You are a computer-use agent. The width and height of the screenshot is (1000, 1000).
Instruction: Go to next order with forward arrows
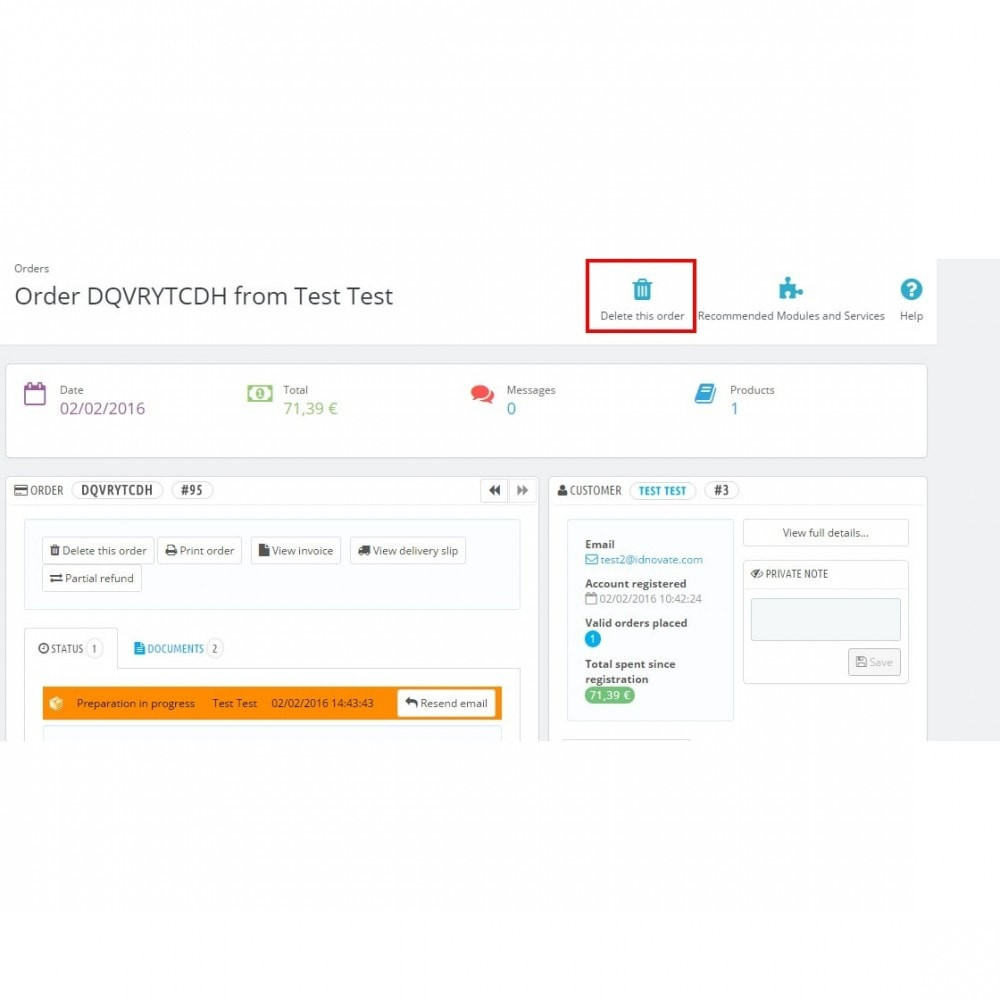pos(522,490)
